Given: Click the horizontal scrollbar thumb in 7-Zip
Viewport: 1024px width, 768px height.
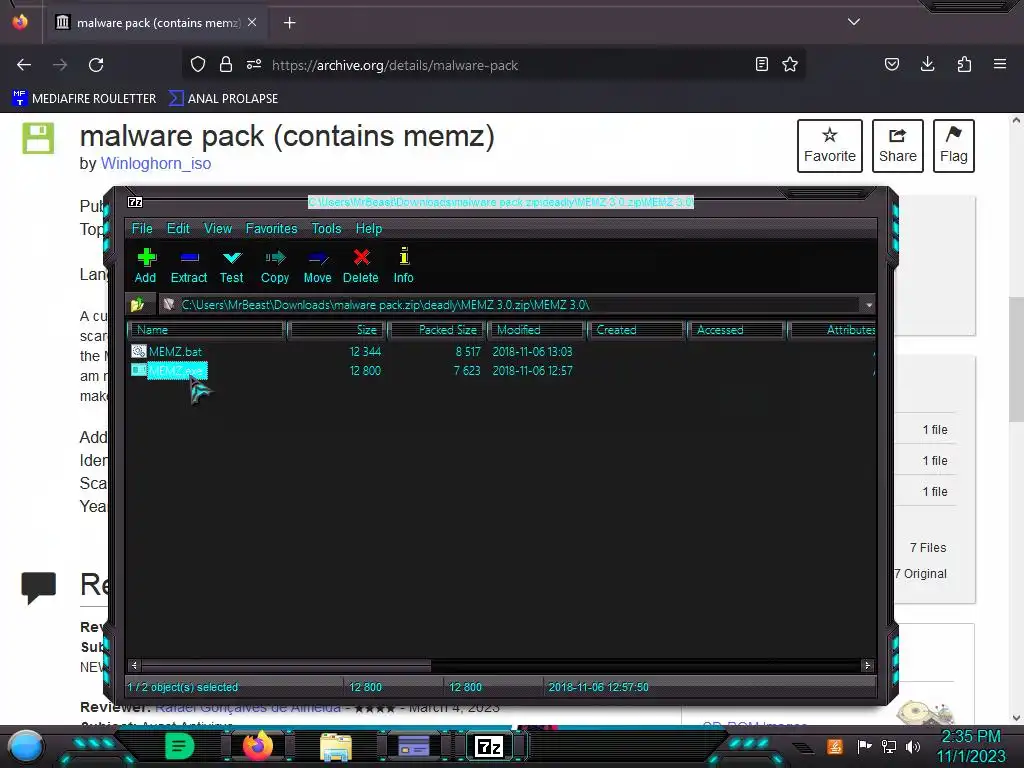Looking at the screenshot, I should pyautogui.click(x=286, y=665).
